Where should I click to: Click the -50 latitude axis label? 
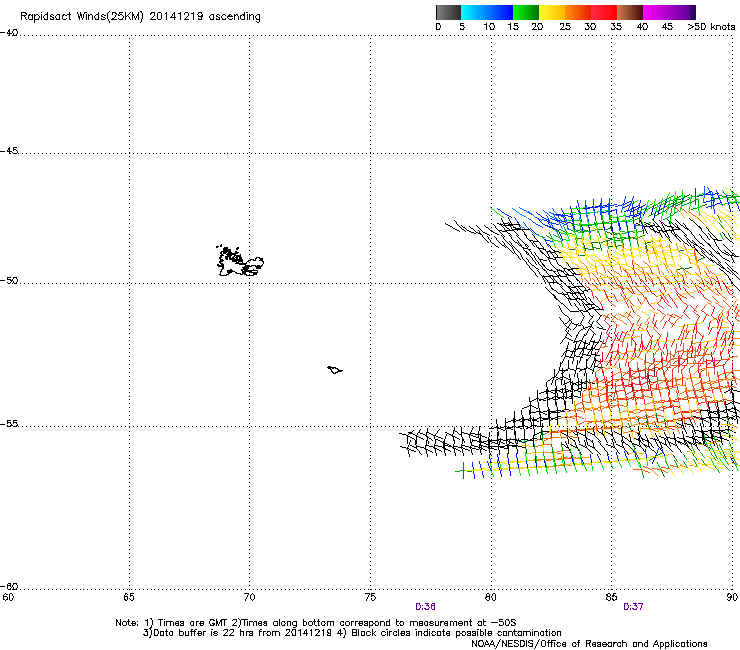(x=9, y=281)
